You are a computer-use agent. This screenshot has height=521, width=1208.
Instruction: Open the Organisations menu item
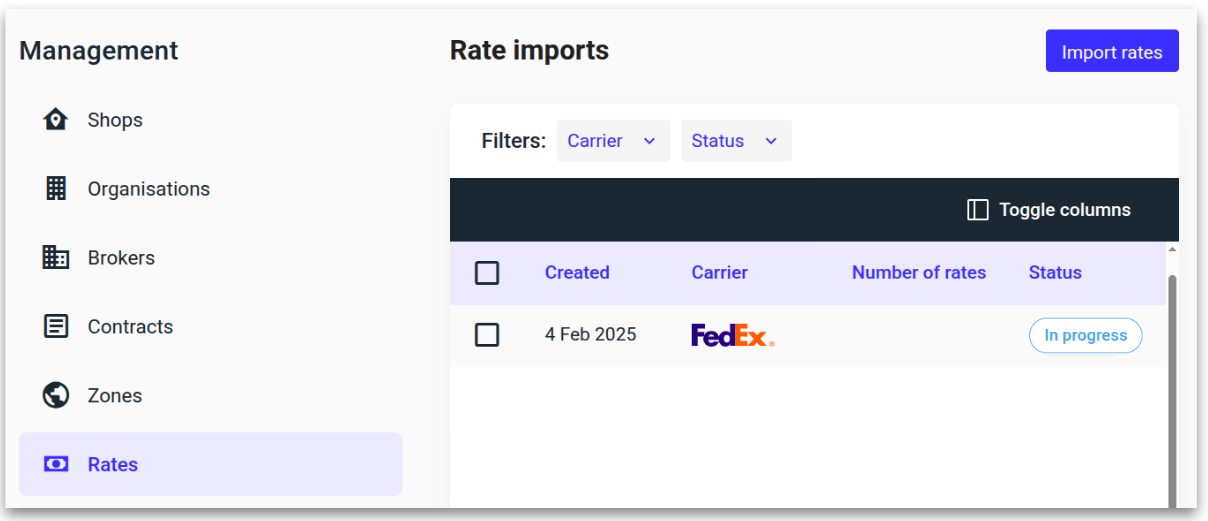148,189
